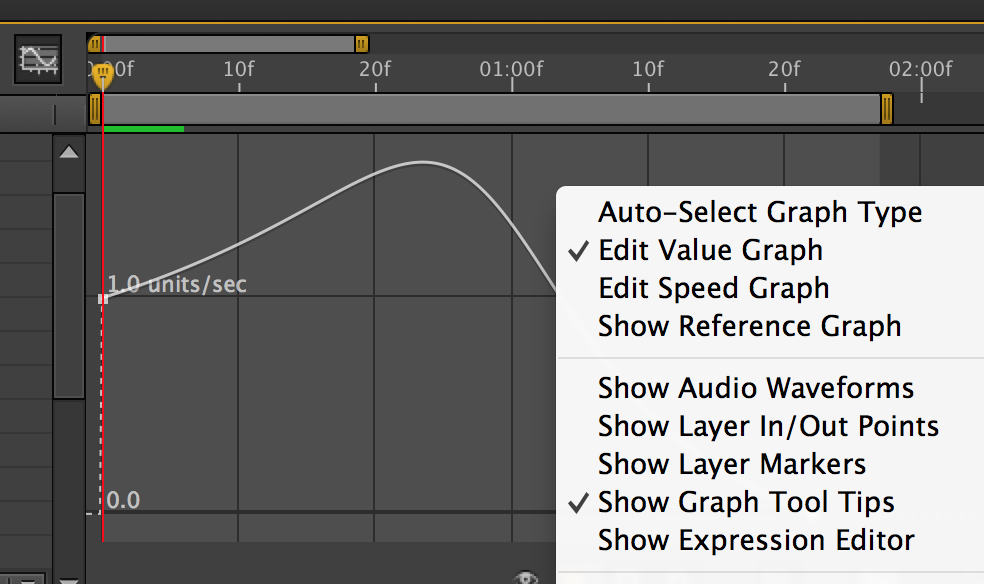
Task: Enable Auto-Select Graph Type
Action: coord(760,212)
